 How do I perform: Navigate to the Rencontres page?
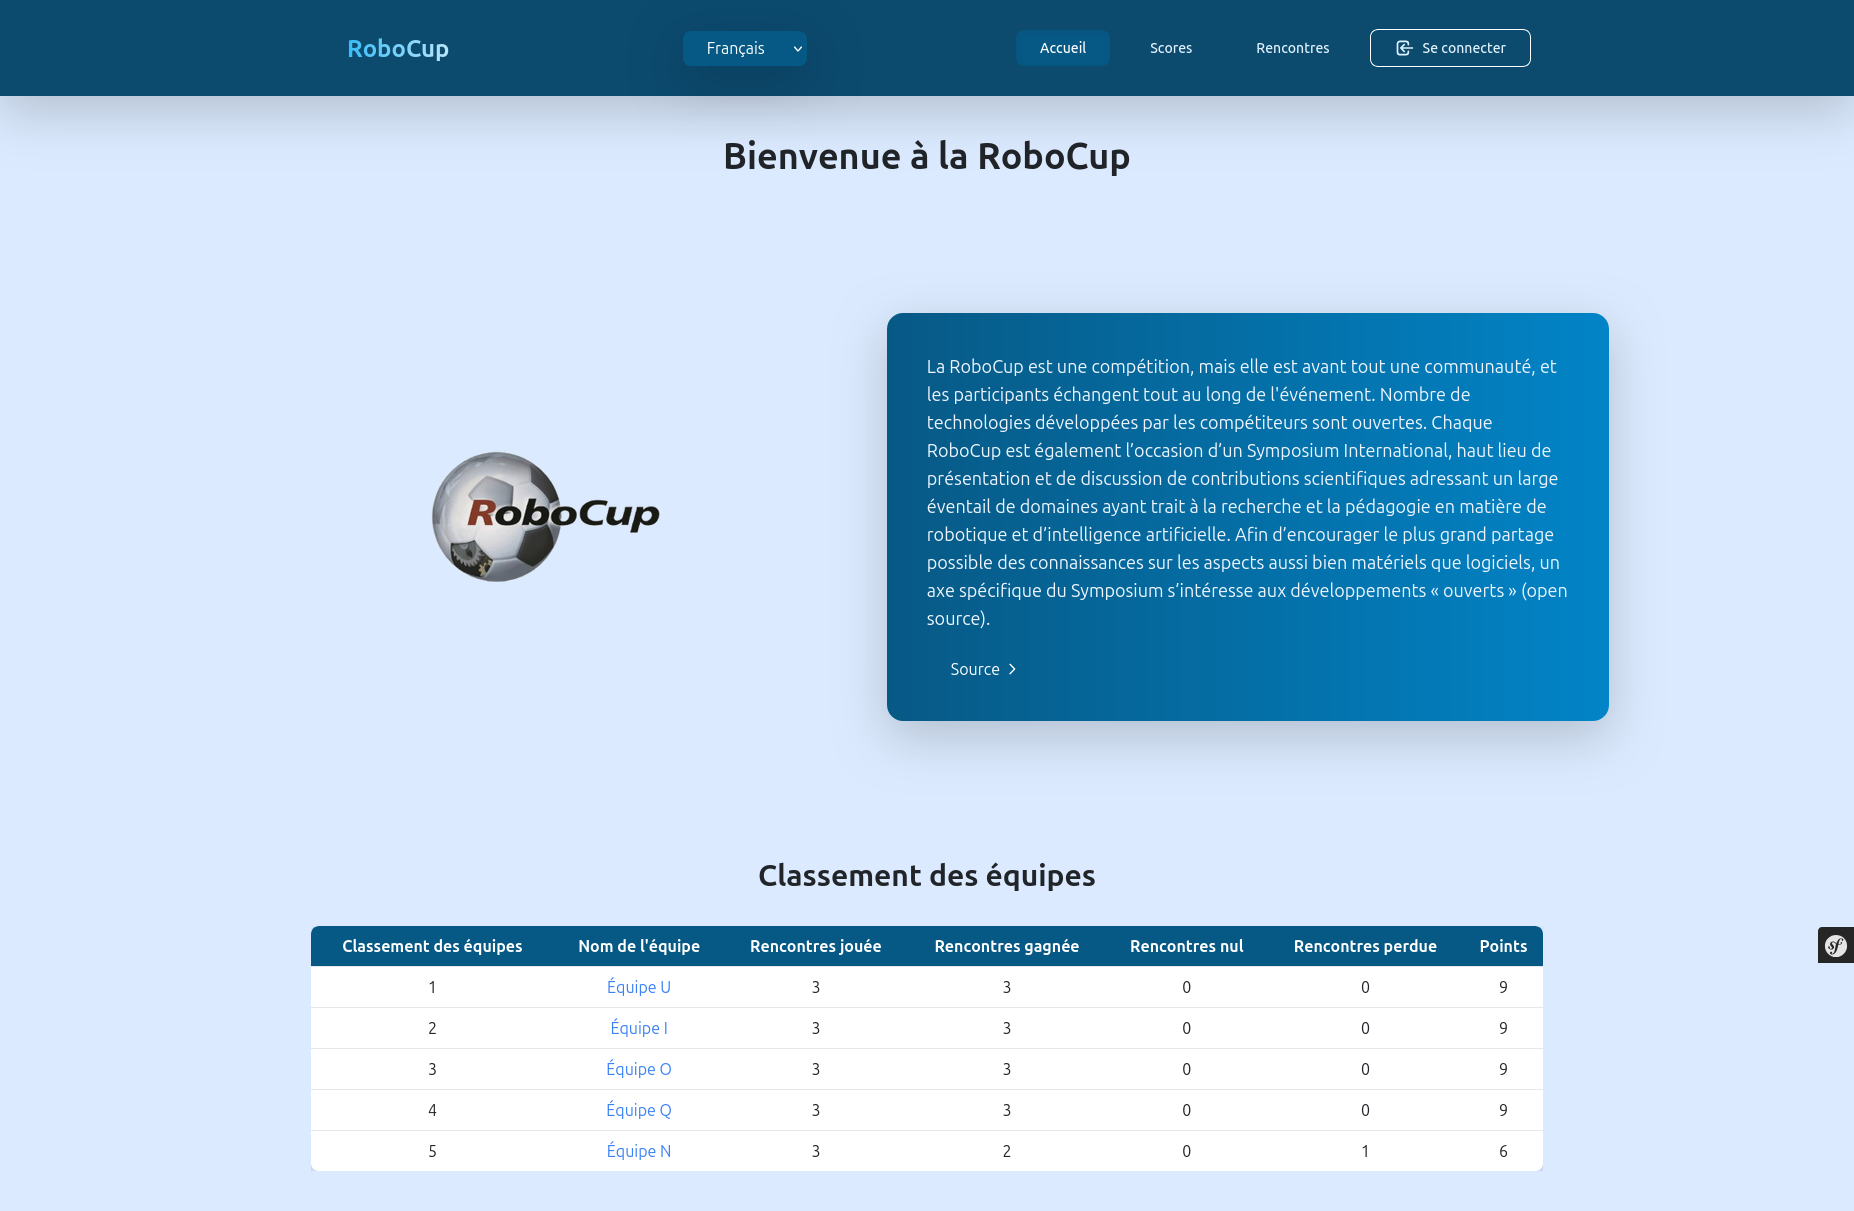(1292, 47)
